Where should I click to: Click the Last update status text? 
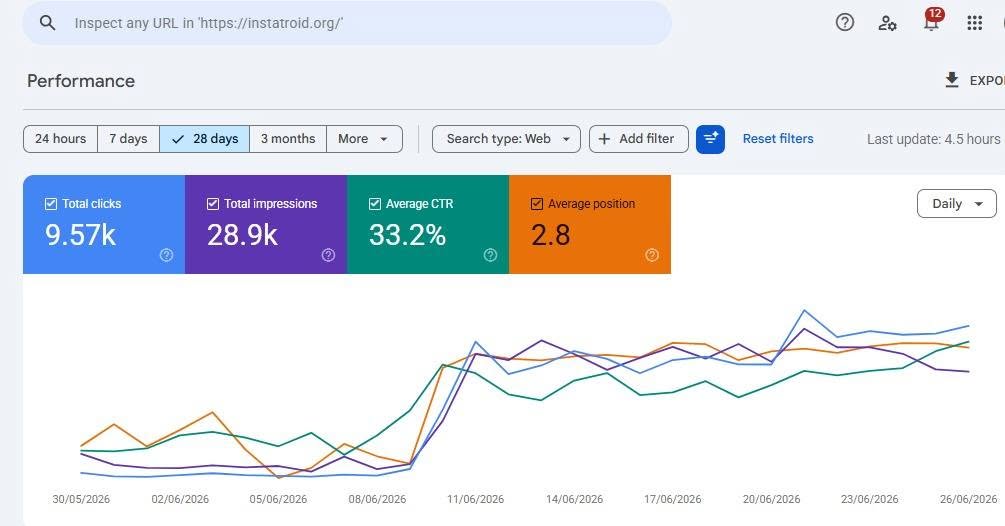click(x=934, y=139)
